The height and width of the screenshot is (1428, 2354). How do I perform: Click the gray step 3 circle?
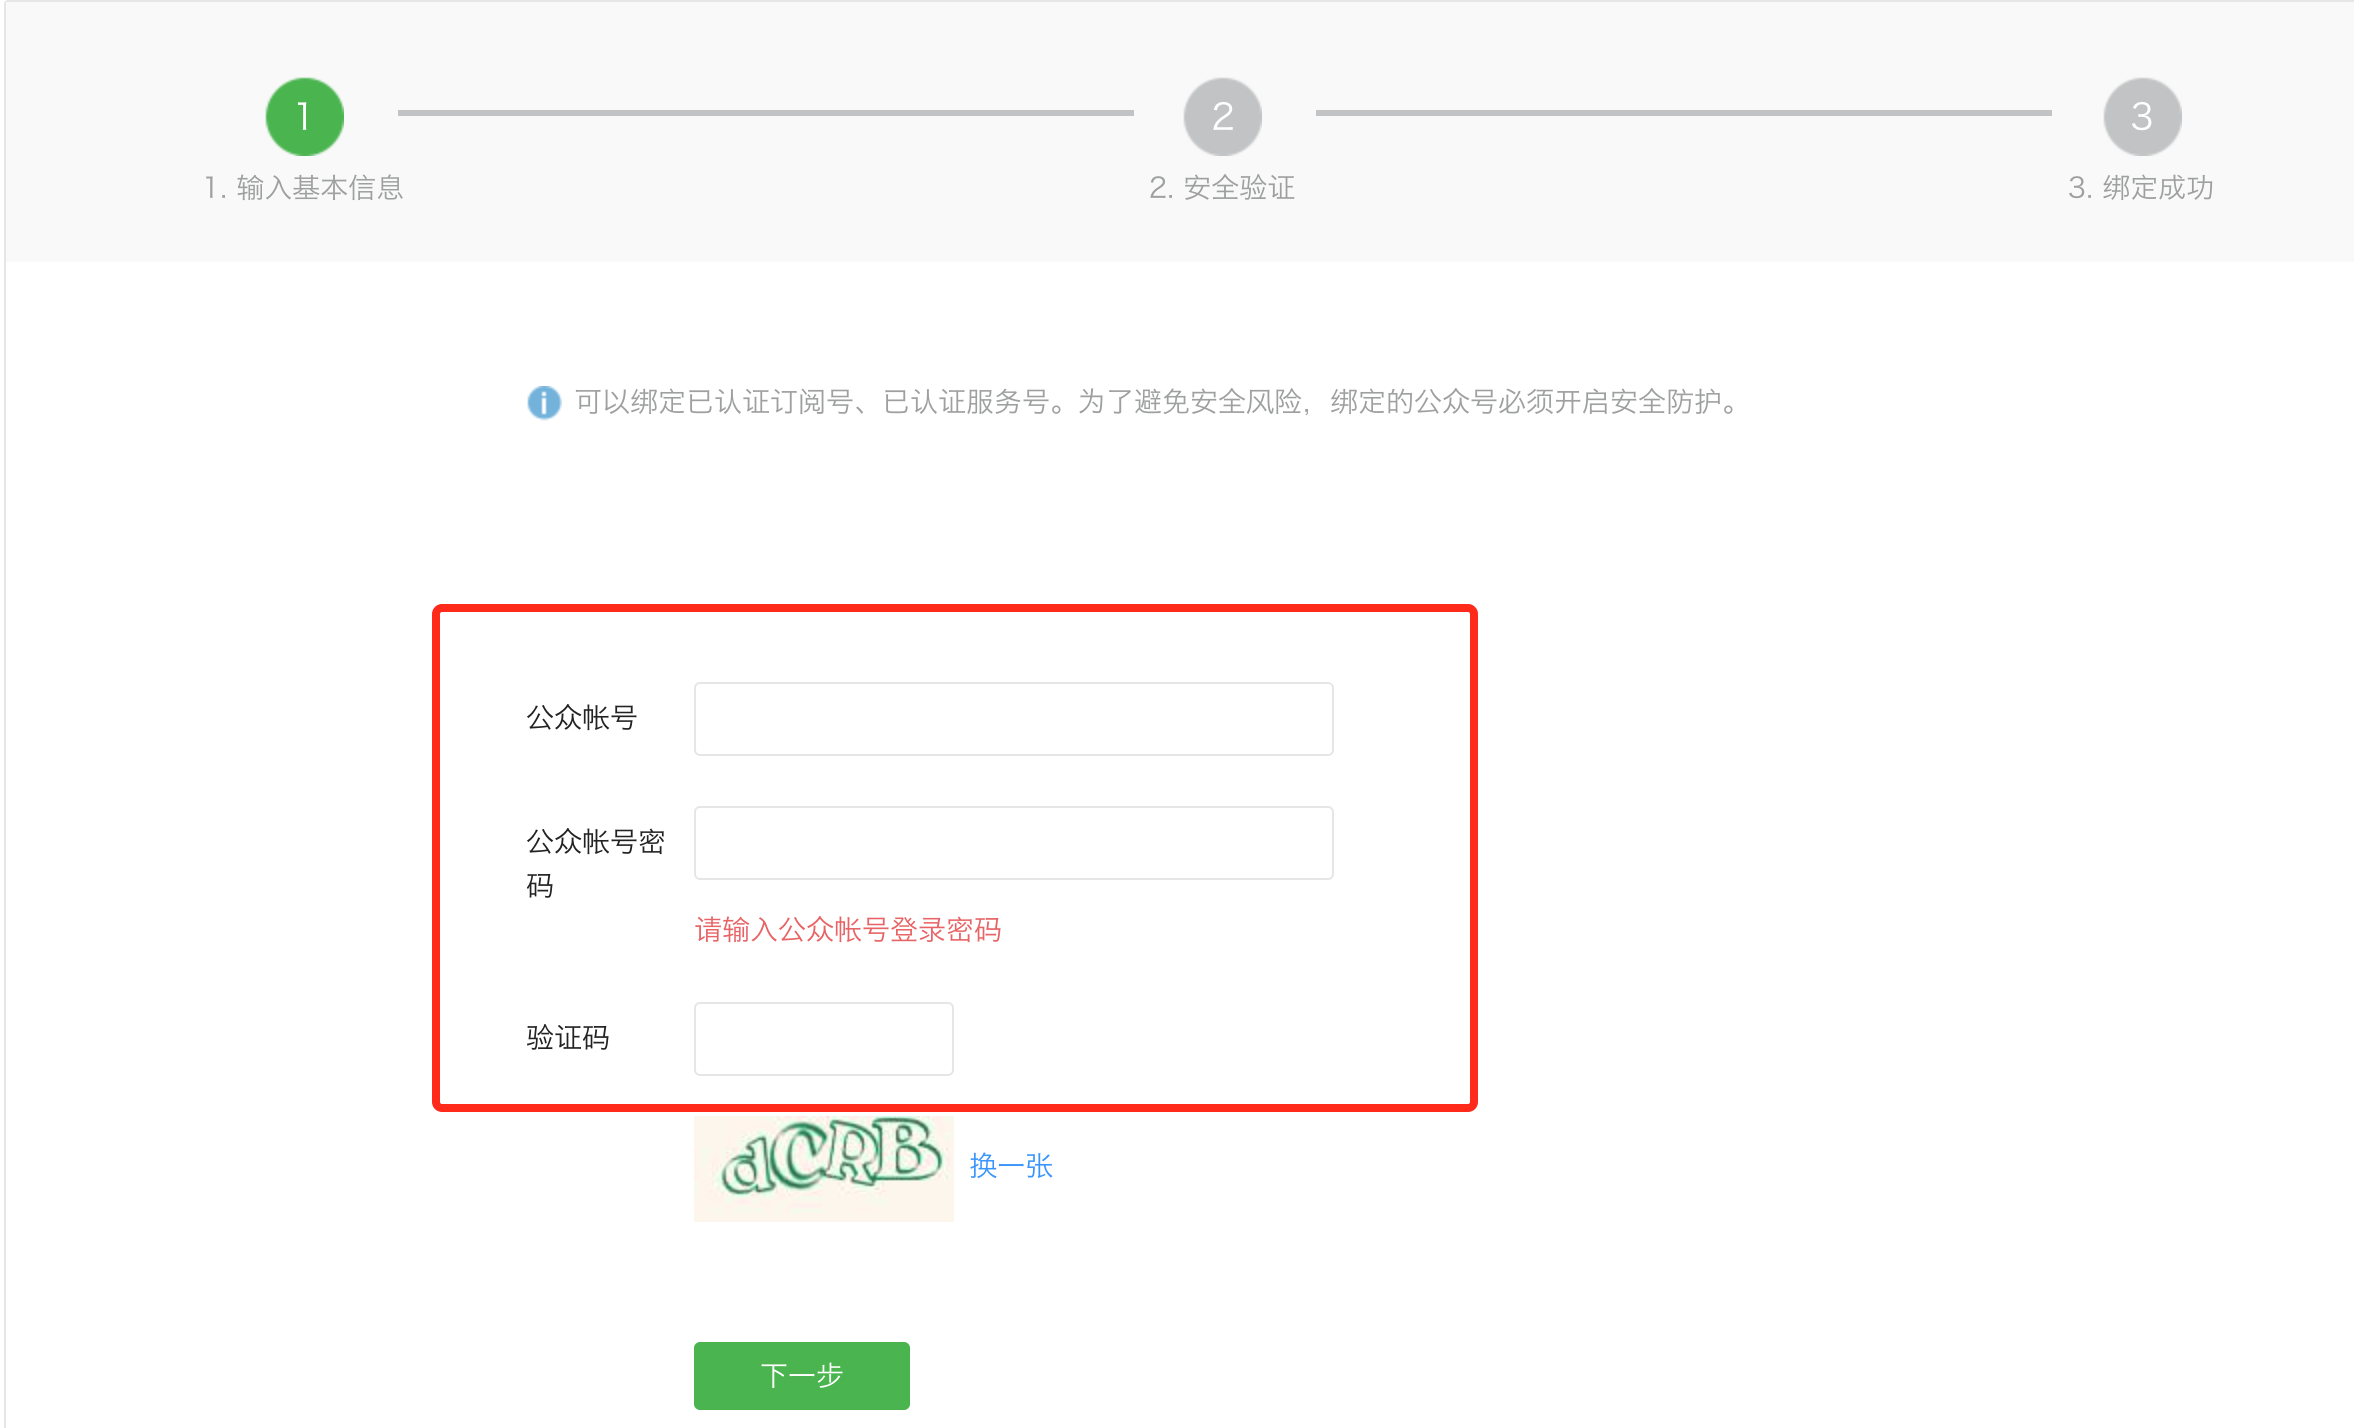tap(2141, 117)
